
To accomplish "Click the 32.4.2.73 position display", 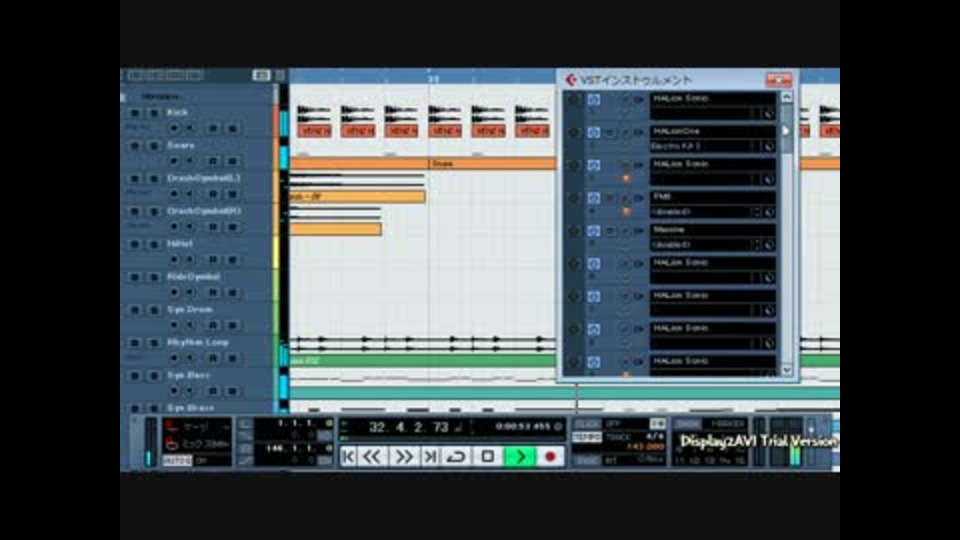I will pyautogui.click(x=409, y=427).
